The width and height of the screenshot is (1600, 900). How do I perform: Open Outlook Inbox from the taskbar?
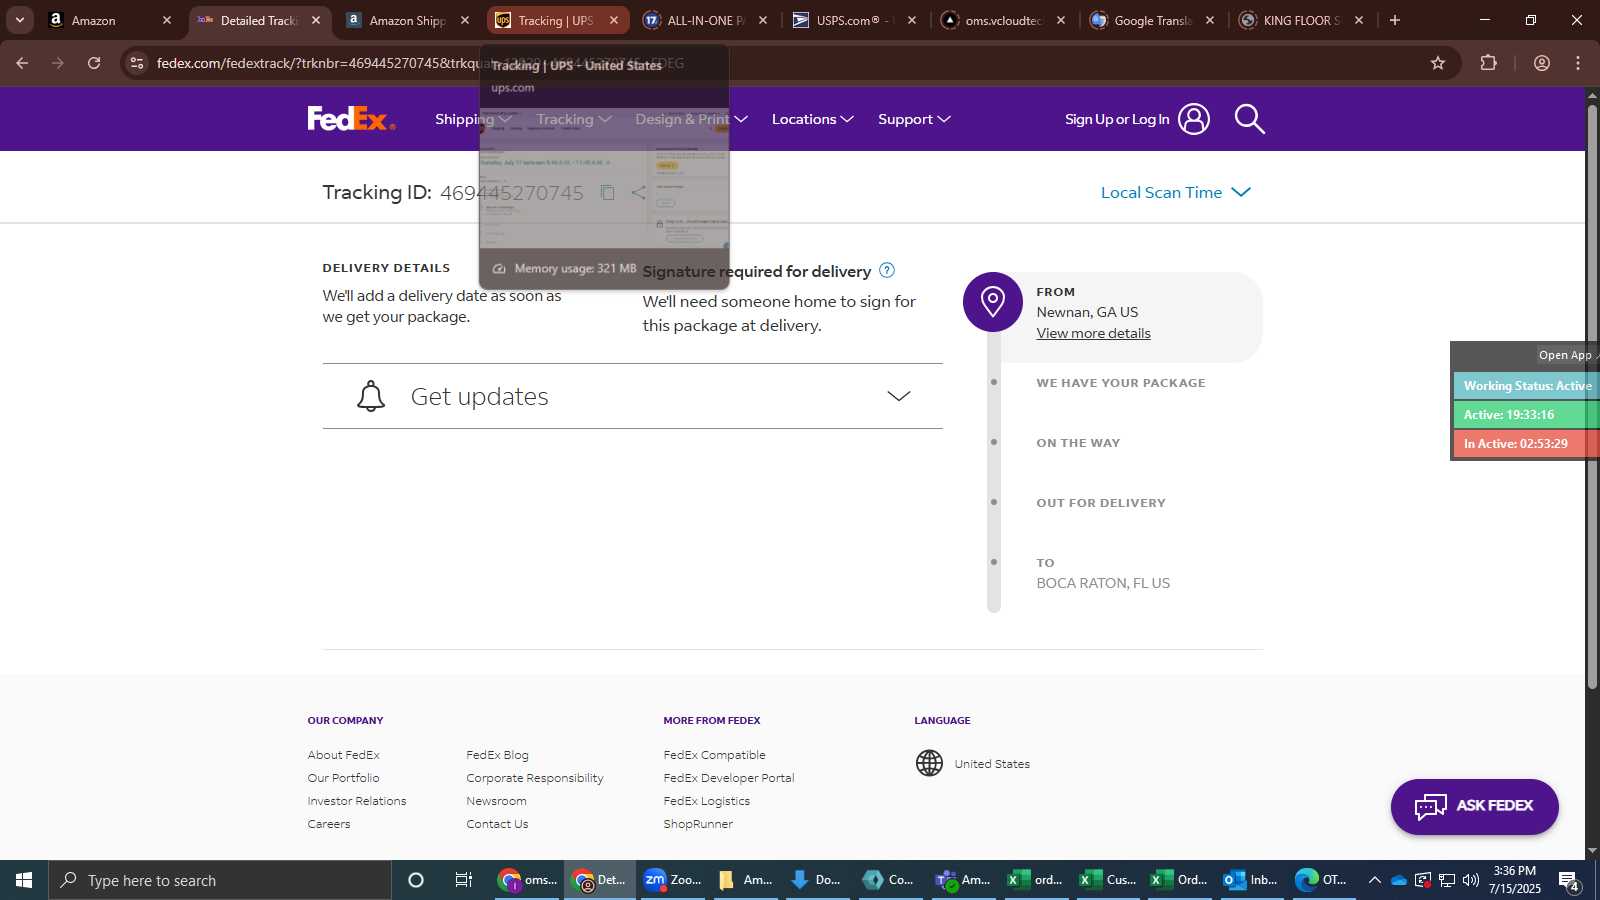(1252, 880)
